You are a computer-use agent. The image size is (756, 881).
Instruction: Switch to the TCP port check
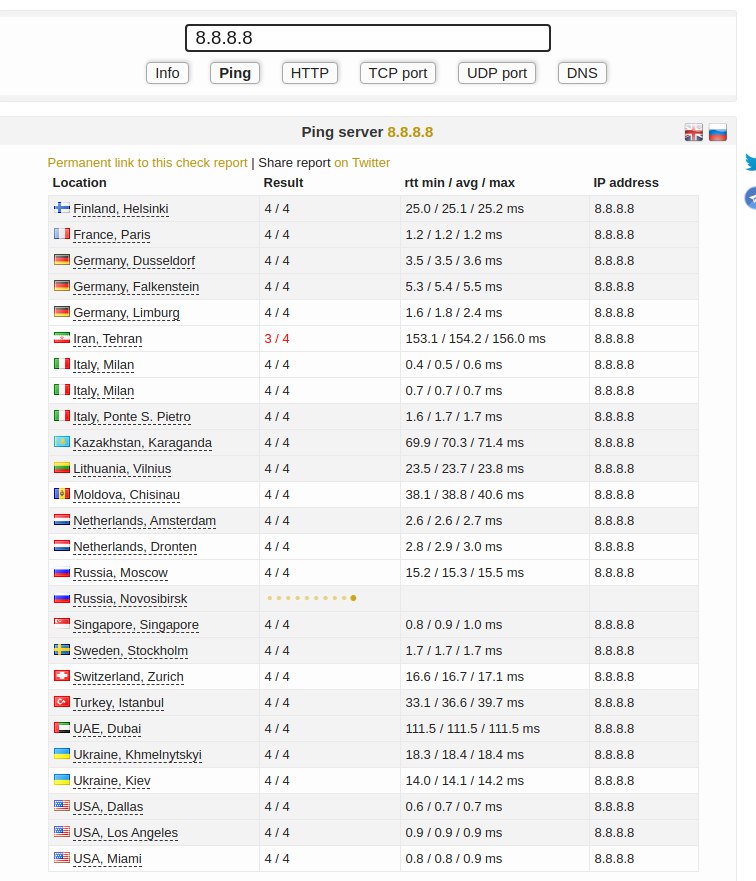(398, 73)
